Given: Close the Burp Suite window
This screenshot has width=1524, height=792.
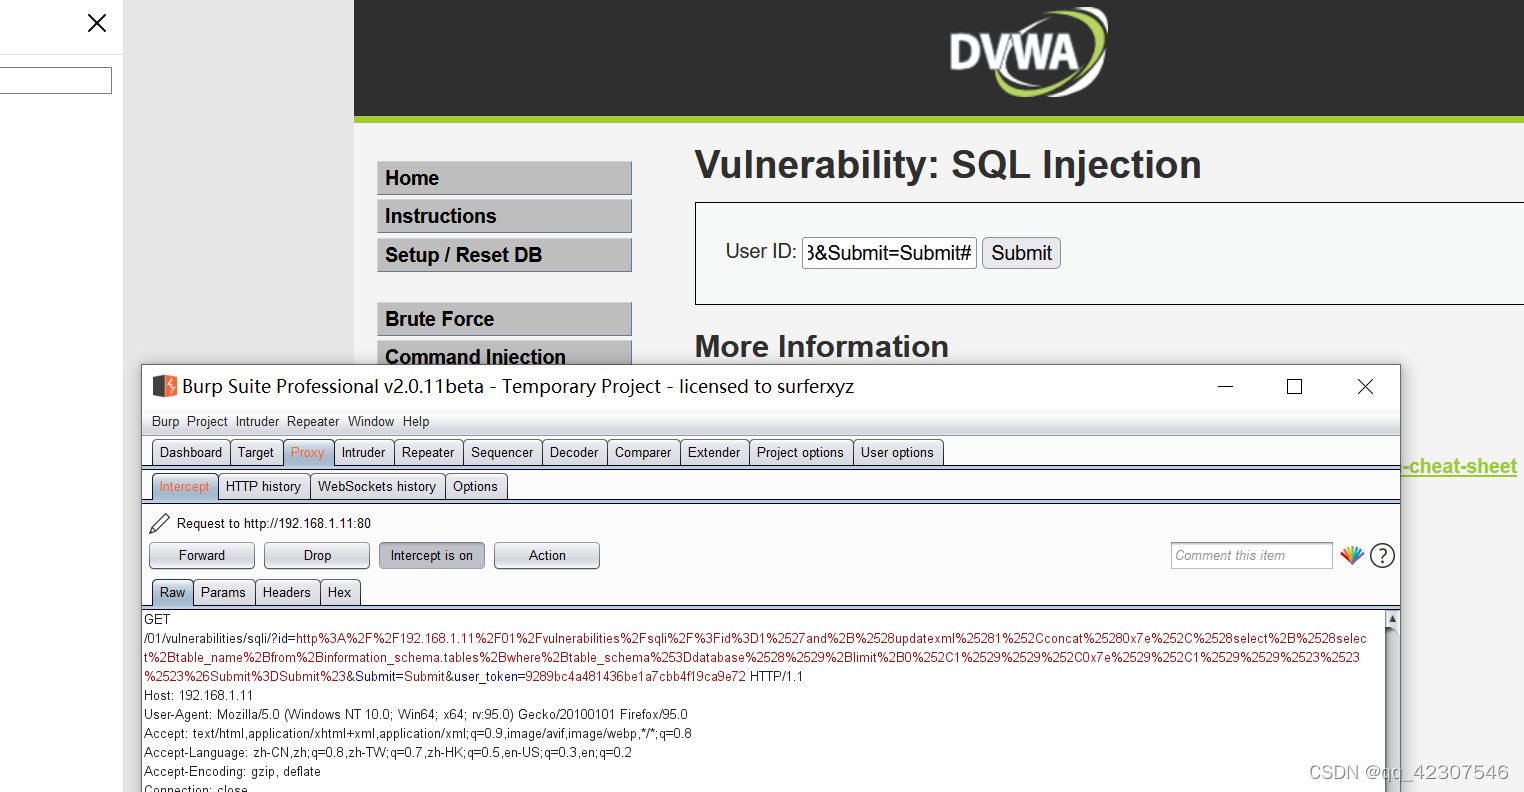Looking at the screenshot, I should [x=1365, y=386].
